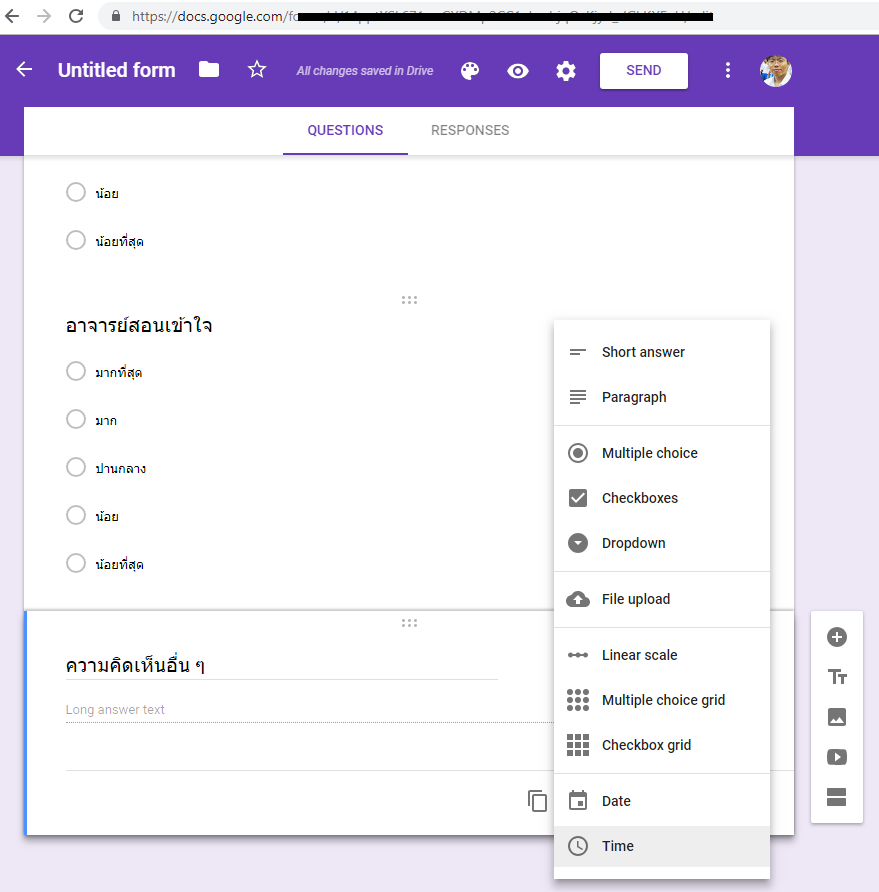
Task: Go back using the header arrow
Action: [x=25, y=70]
